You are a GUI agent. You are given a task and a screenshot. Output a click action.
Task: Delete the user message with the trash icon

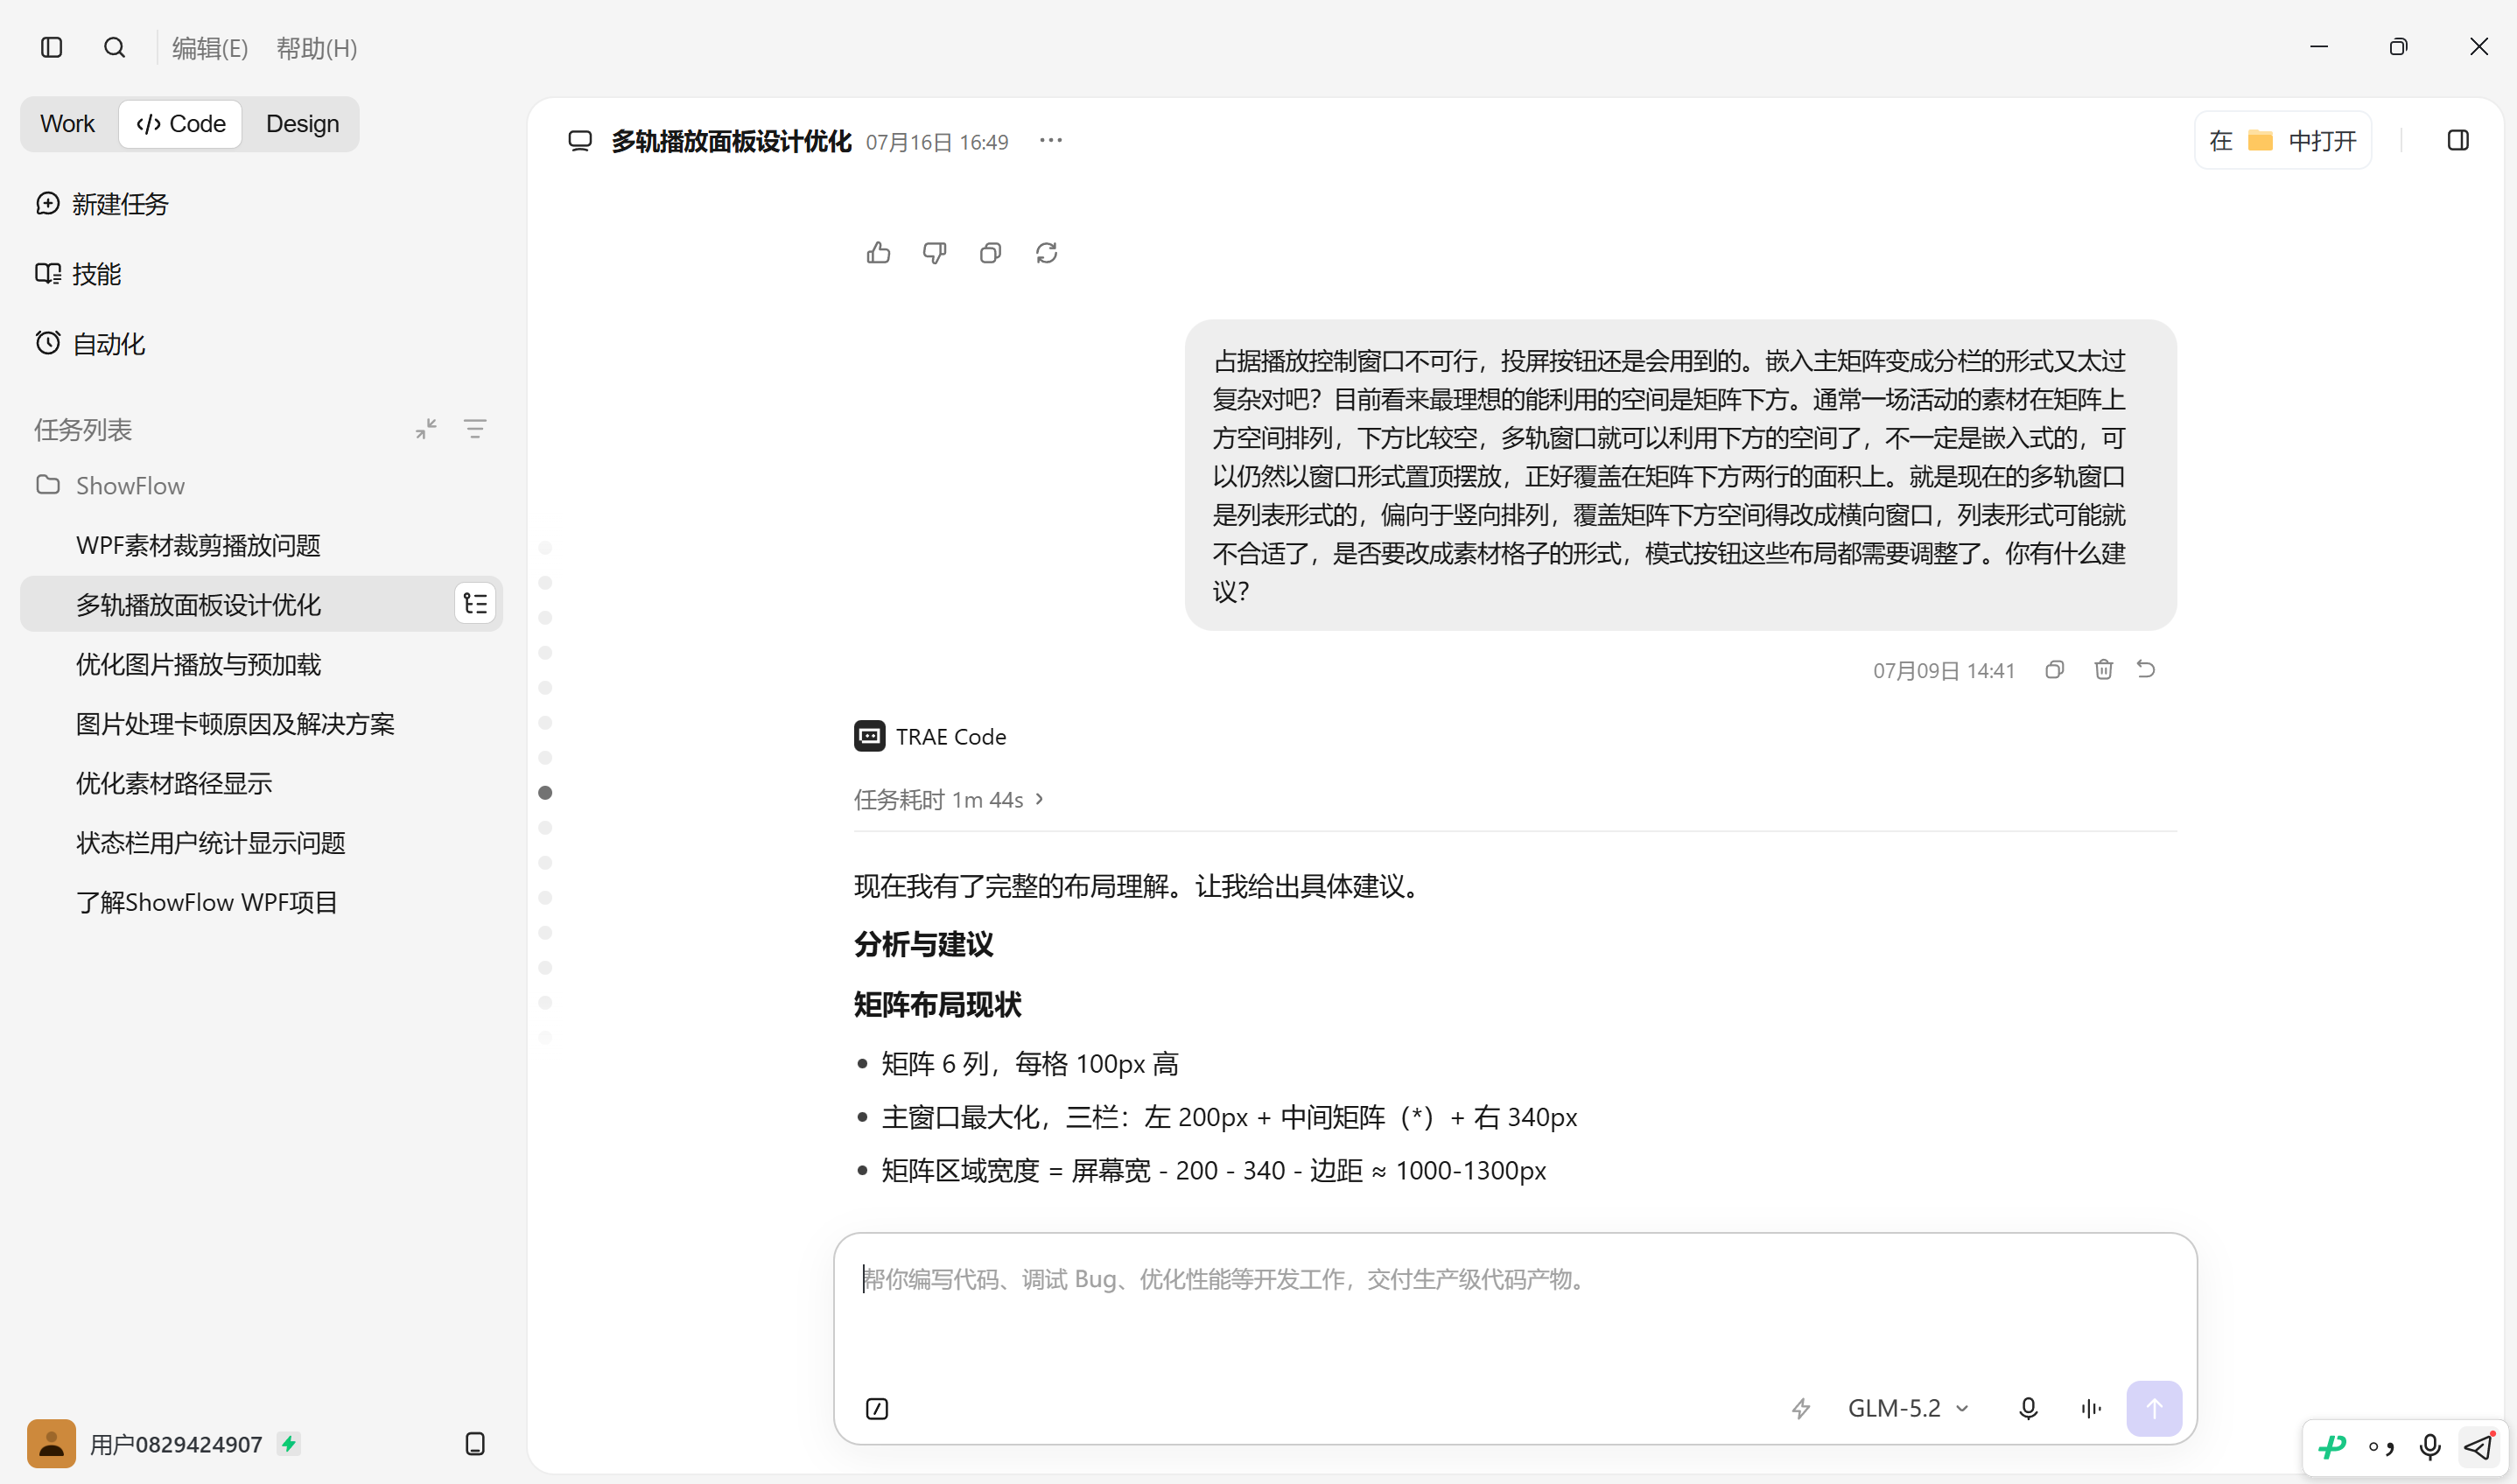pos(2103,670)
